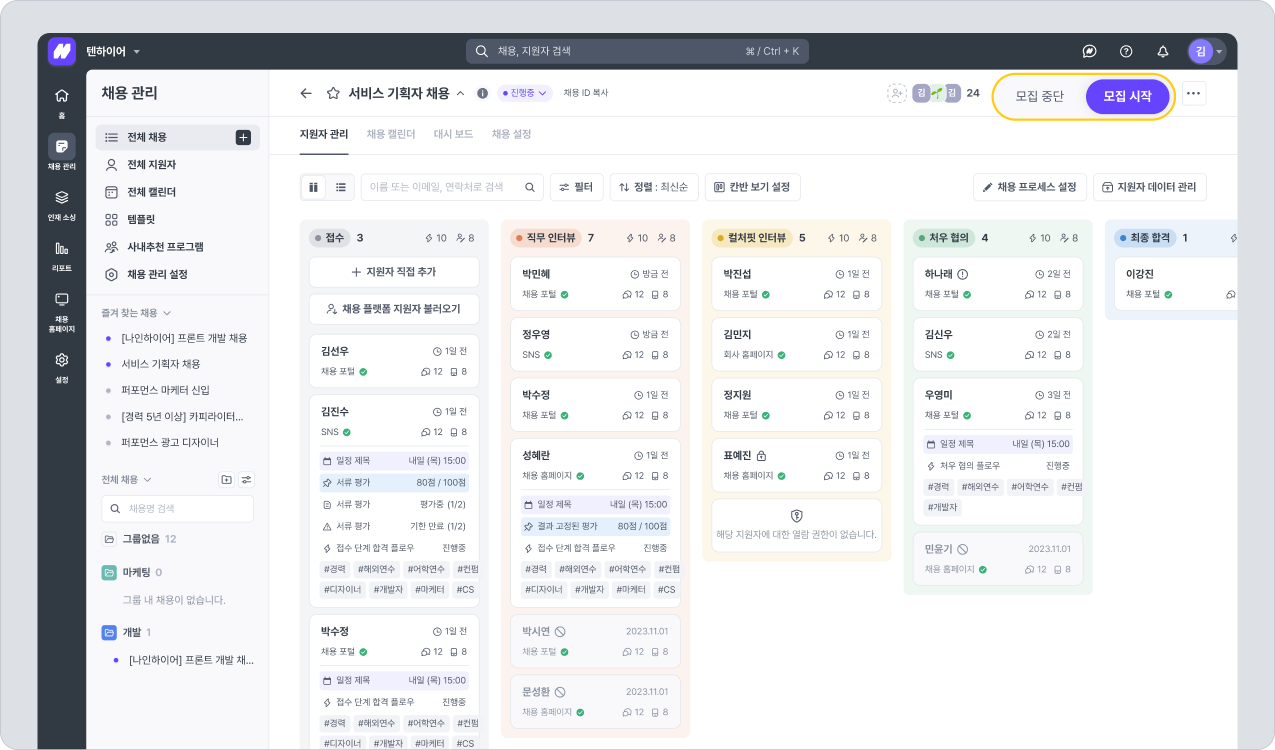Add new posting with plus icon
1275x750 pixels.
[243, 137]
